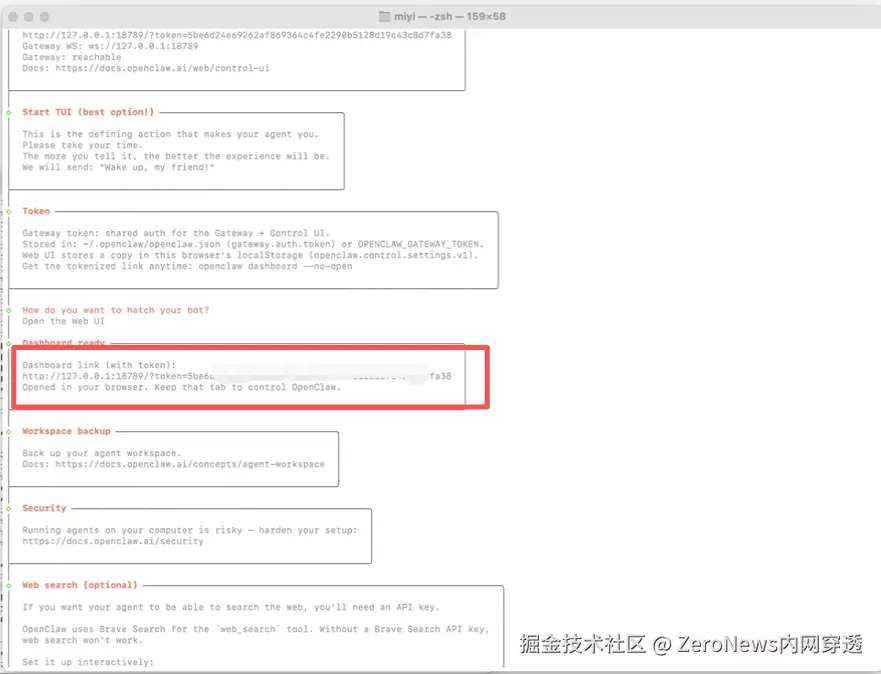Open the docs.openclaw.ai/concepts/agent-workspace link
The image size is (881, 674).
click(190, 464)
